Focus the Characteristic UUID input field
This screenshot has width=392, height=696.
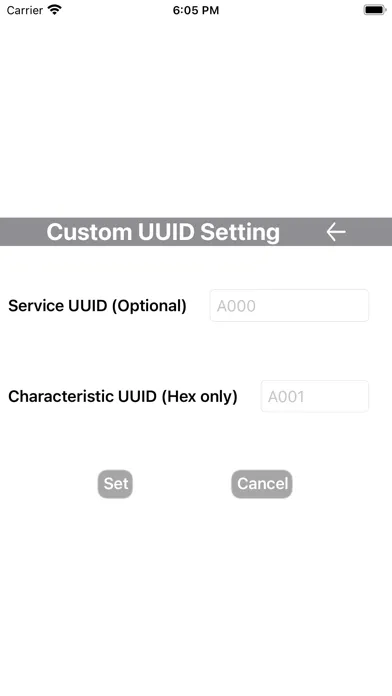click(314, 396)
